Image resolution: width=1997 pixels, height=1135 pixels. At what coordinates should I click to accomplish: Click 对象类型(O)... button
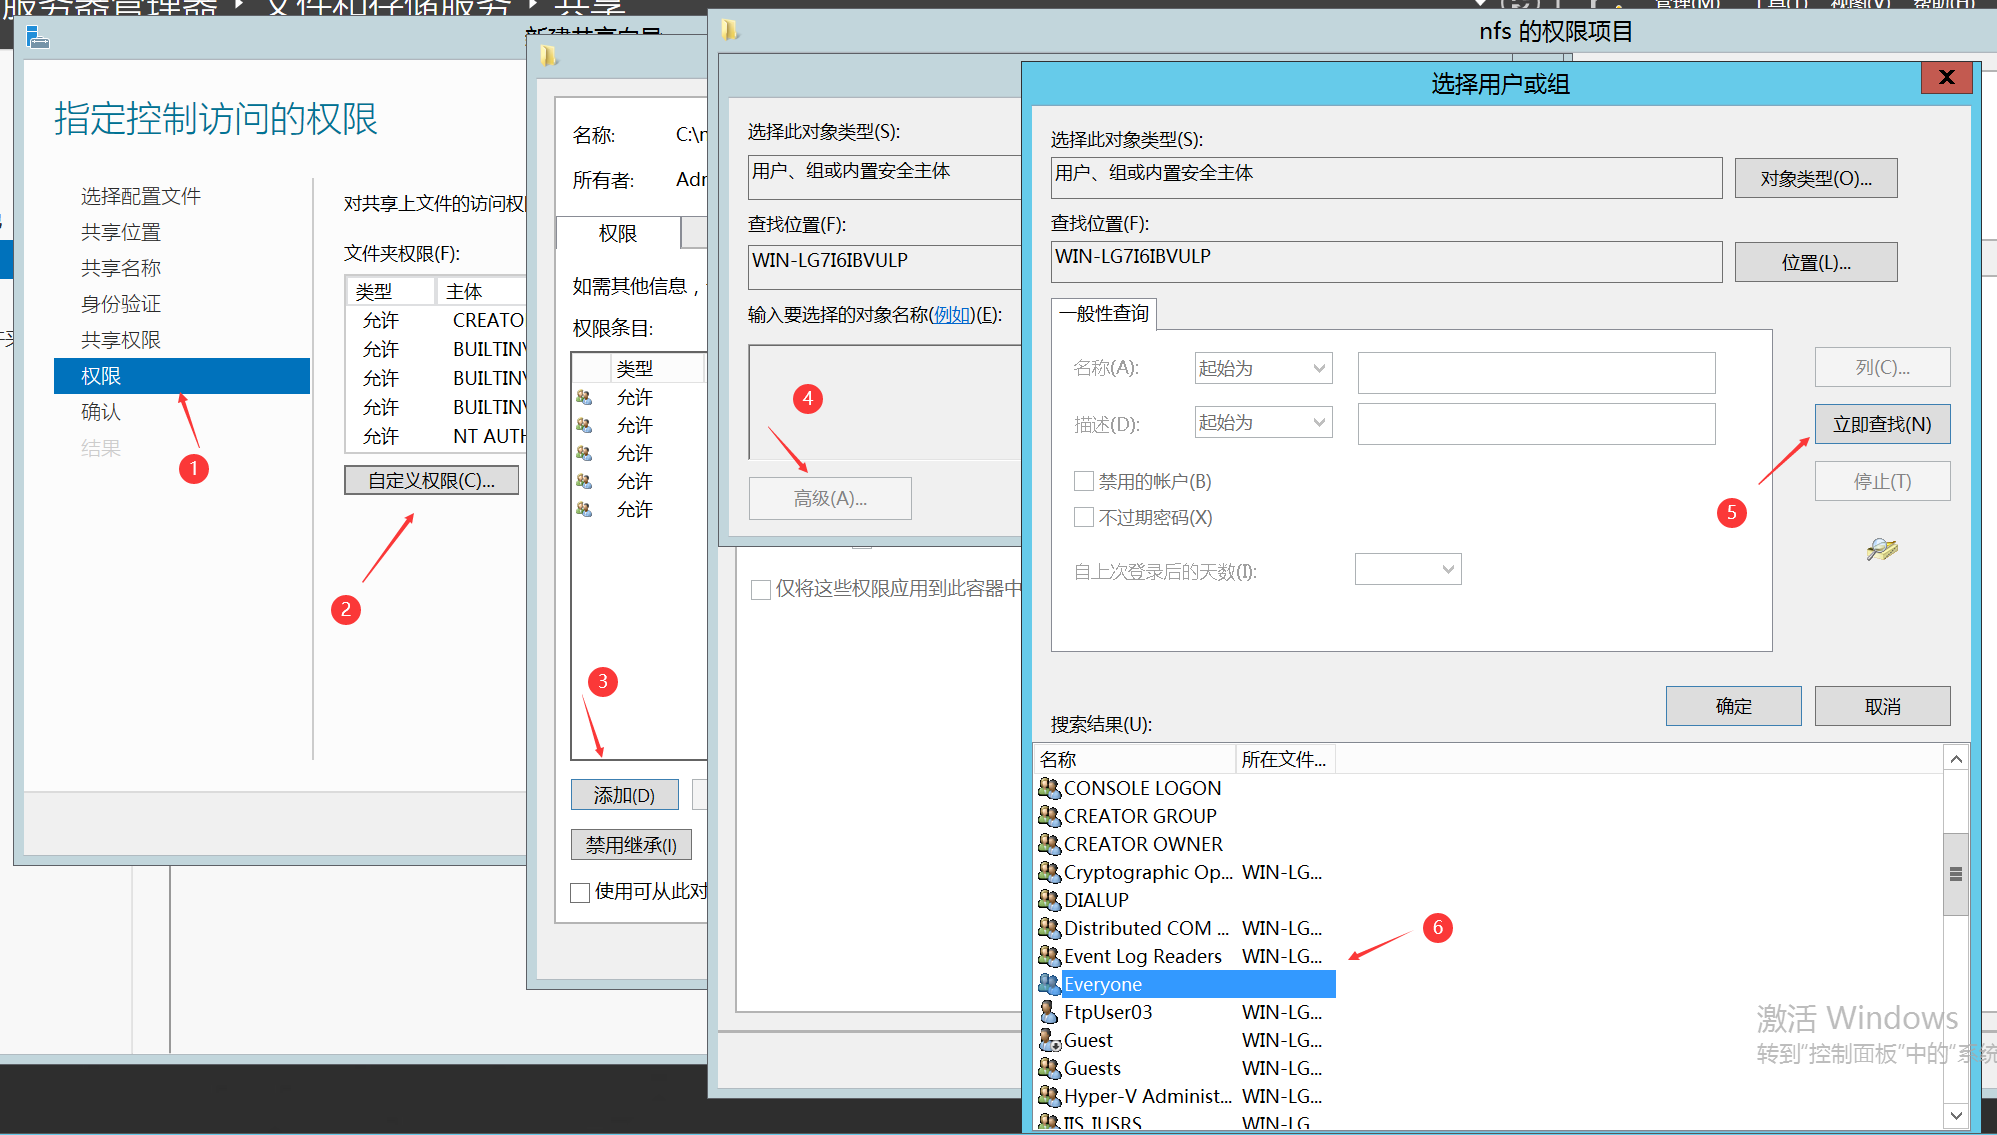(x=1816, y=178)
